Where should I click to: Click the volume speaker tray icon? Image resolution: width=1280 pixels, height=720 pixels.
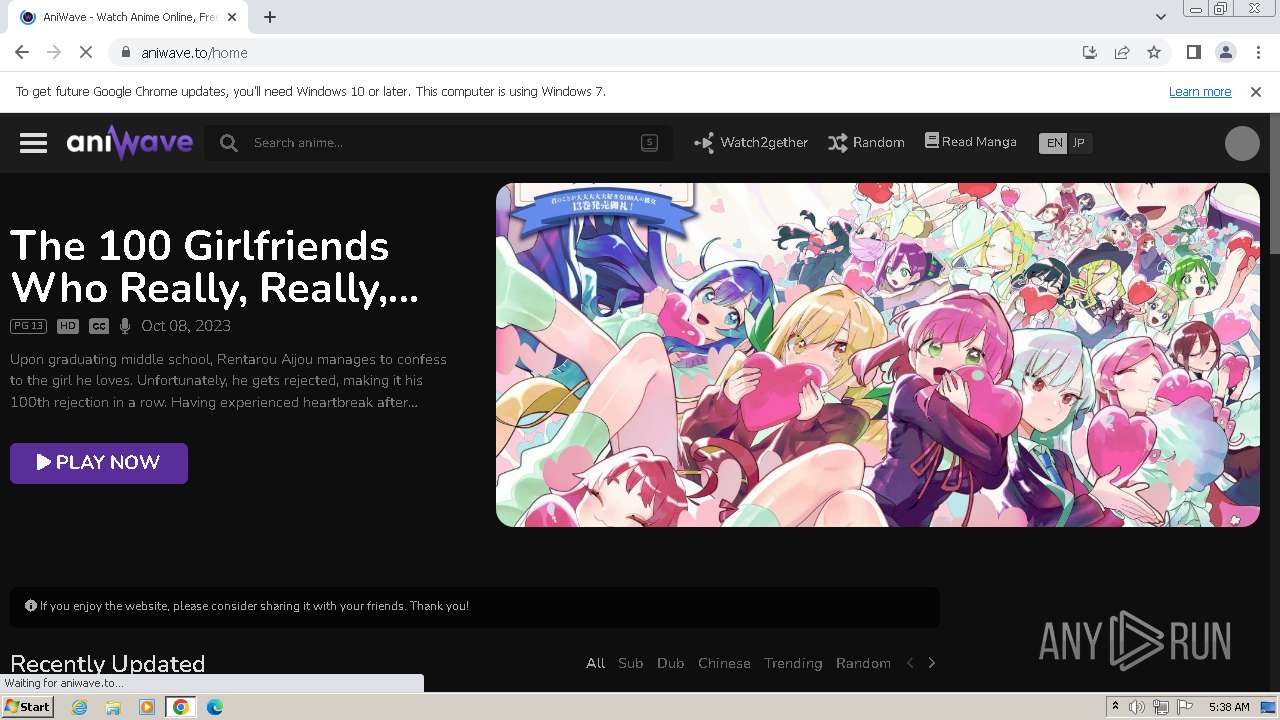1137,707
